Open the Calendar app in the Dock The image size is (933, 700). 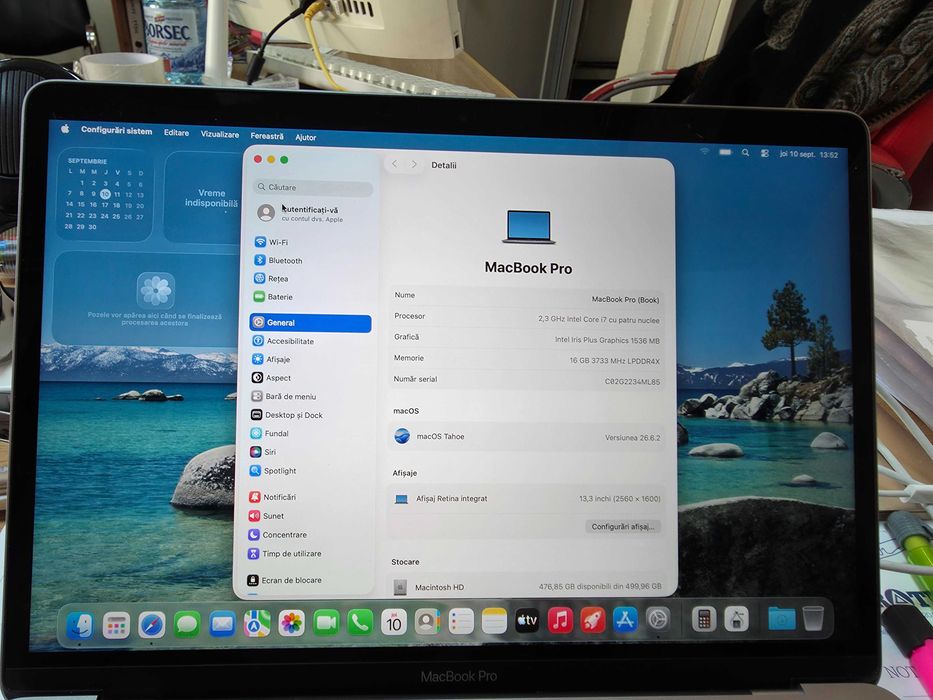coord(394,622)
